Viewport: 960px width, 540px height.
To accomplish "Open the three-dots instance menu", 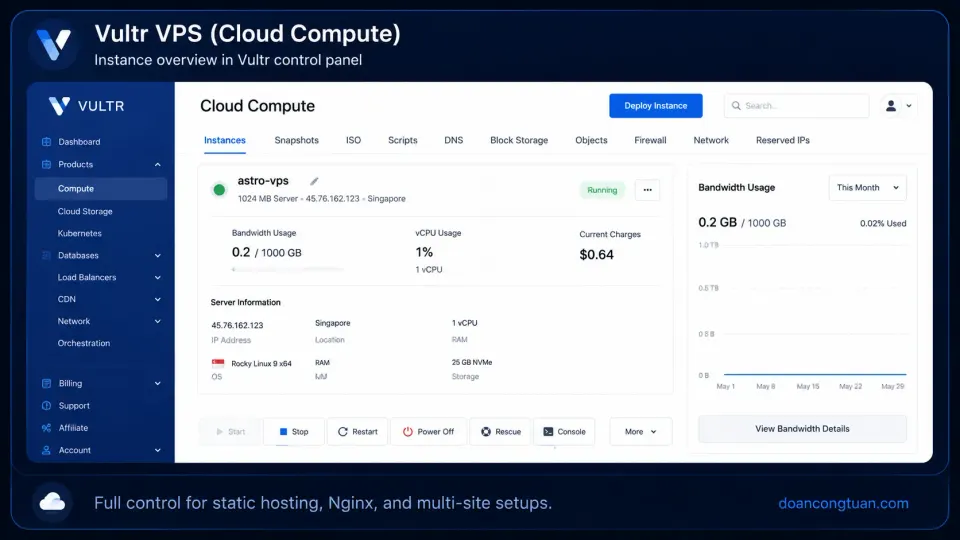I will (647, 190).
